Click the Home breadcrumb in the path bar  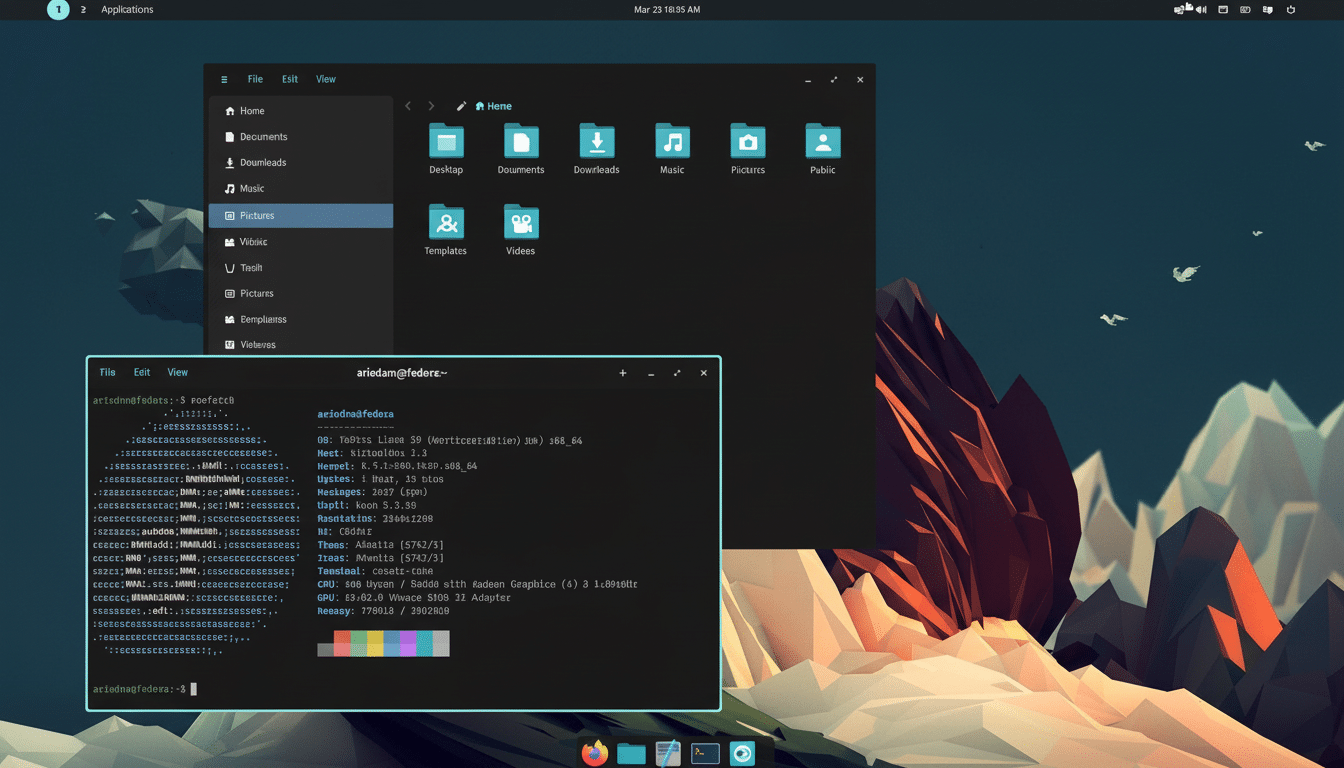(x=495, y=105)
